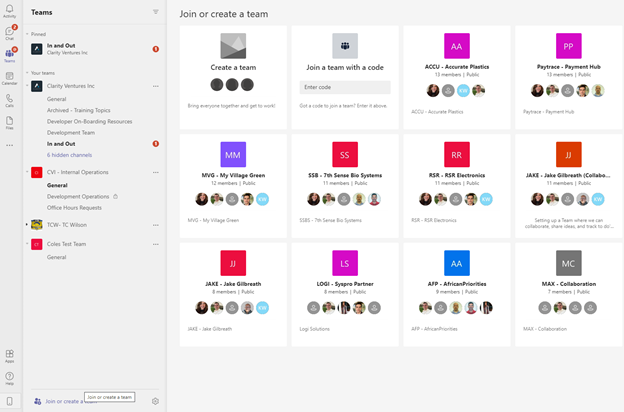624x412 pixels.
Task: Show more apps ellipsis in the sidebar
Action: [x=10, y=145]
